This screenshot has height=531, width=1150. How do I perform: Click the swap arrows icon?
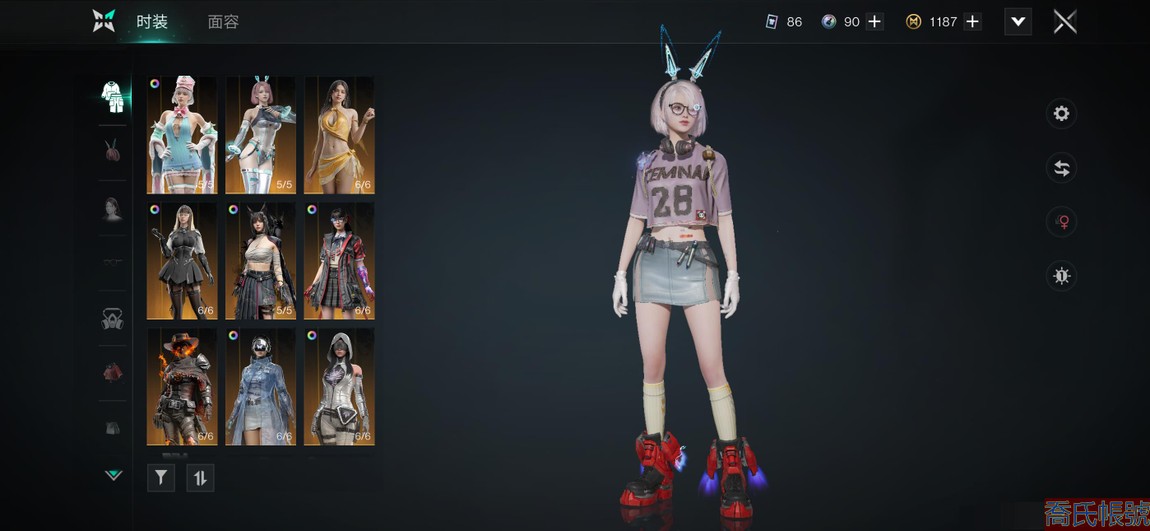[1061, 169]
